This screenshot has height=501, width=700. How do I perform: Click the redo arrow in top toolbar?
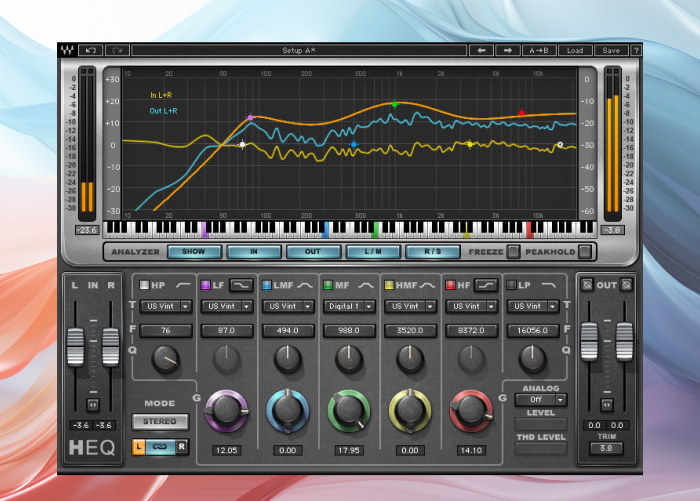pos(117,50)
